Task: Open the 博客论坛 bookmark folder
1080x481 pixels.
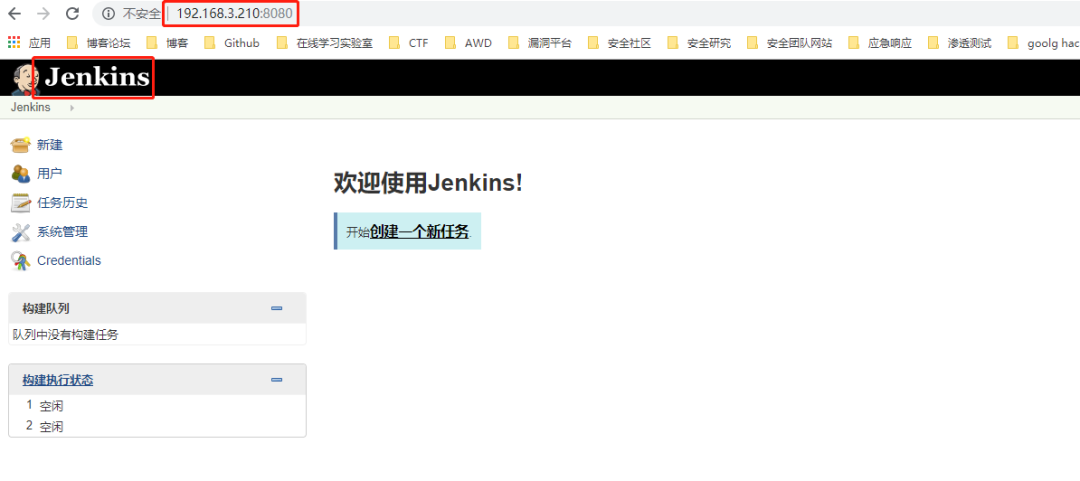Action: click(x=98, y=43)
